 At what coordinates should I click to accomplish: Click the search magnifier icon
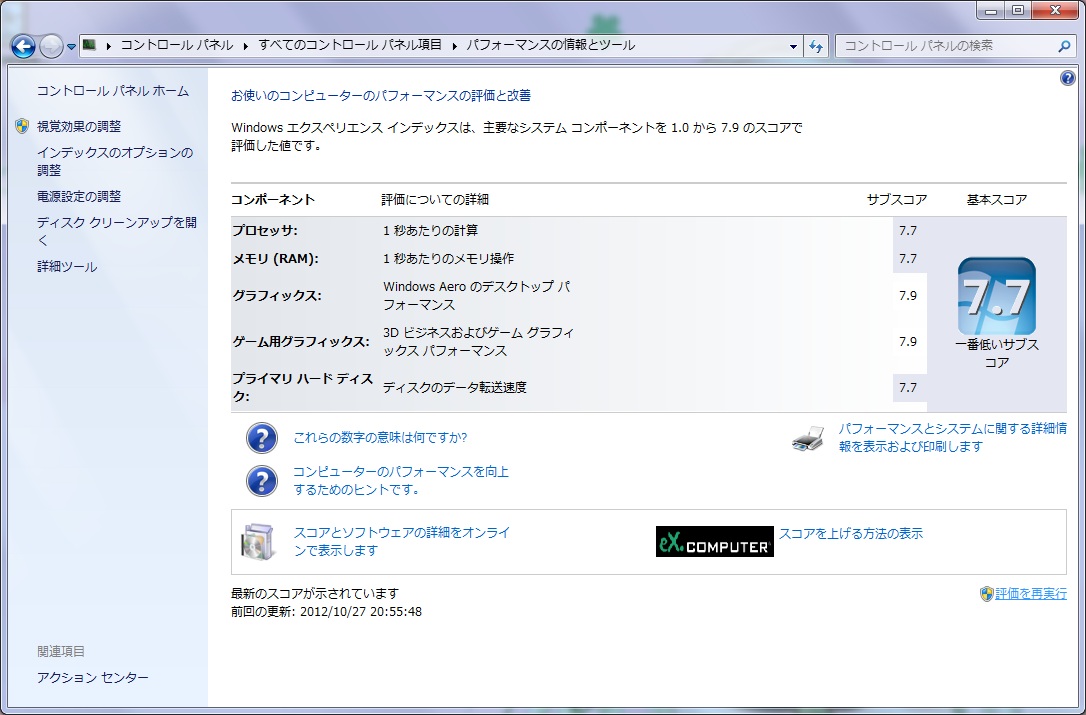(x=1064, y=46)
